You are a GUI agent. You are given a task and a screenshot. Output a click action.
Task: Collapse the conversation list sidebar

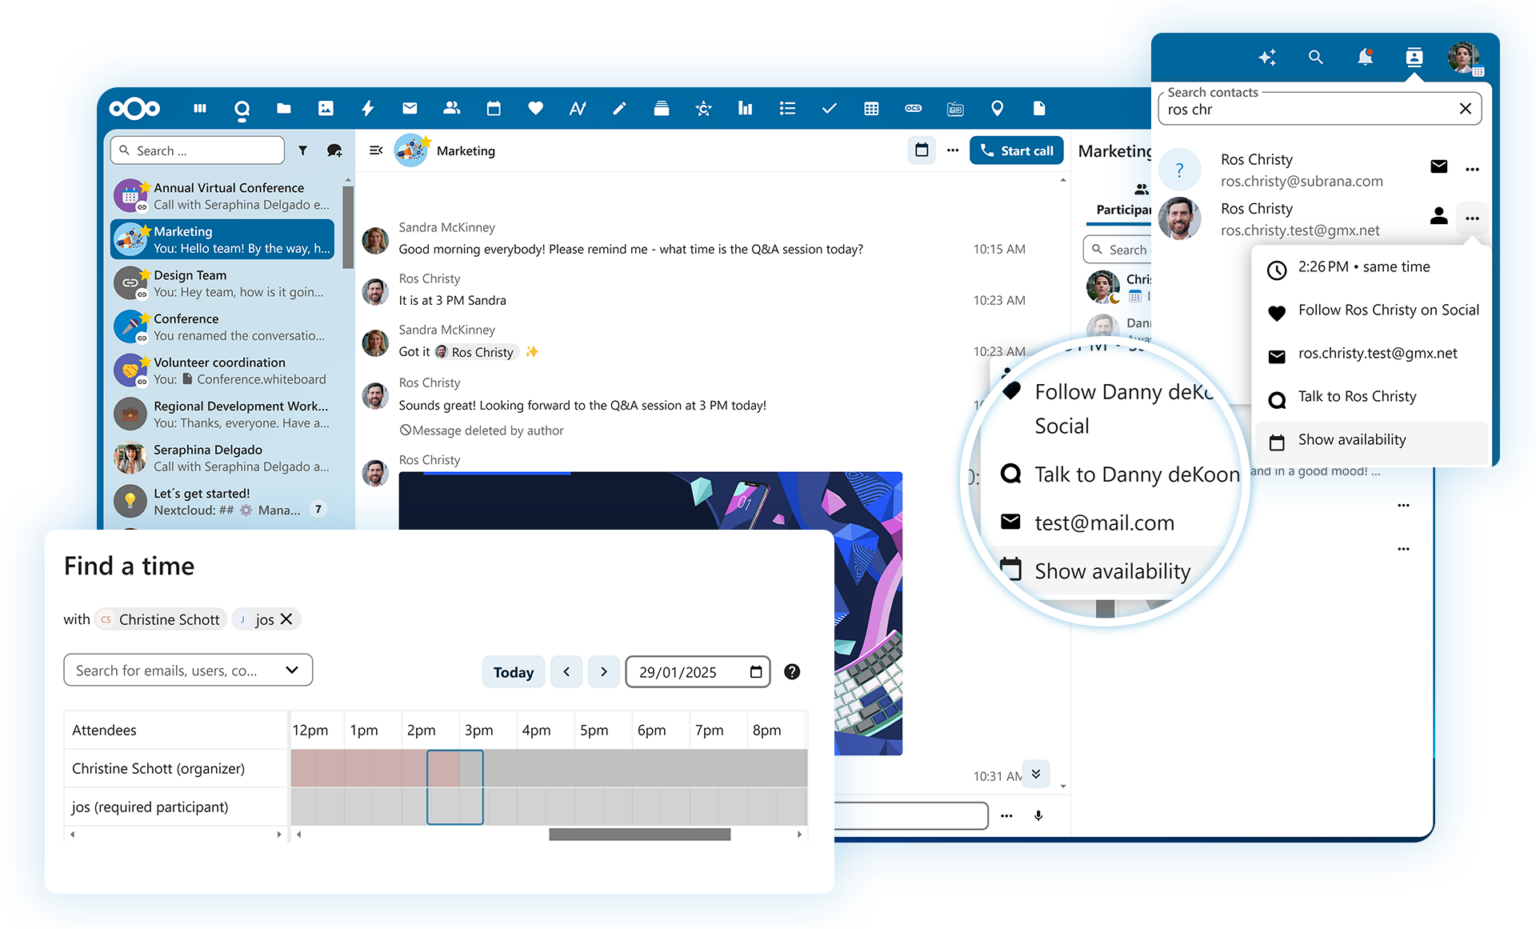[x=375, y=150]
